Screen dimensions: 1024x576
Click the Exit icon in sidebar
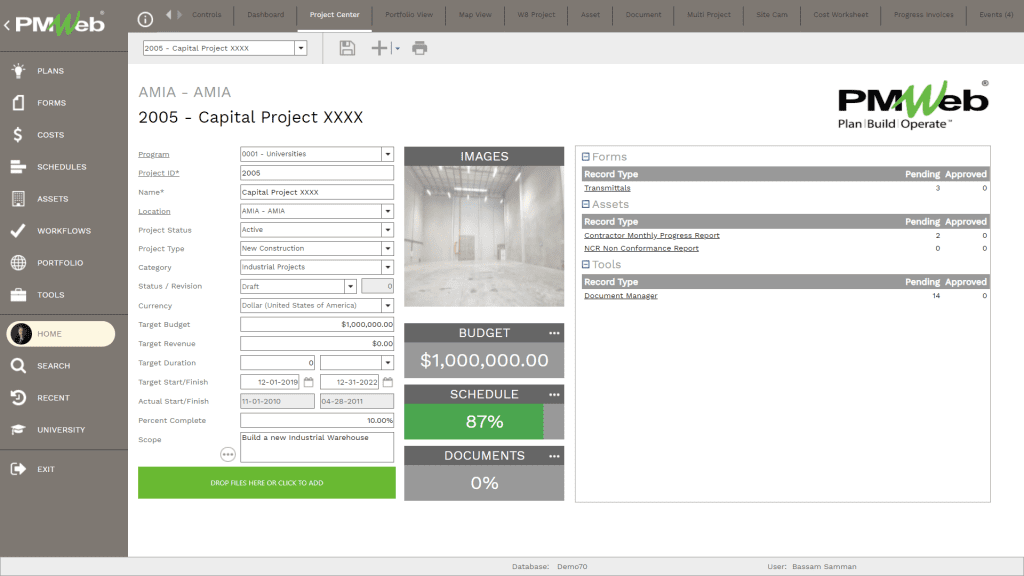point(18,469)
